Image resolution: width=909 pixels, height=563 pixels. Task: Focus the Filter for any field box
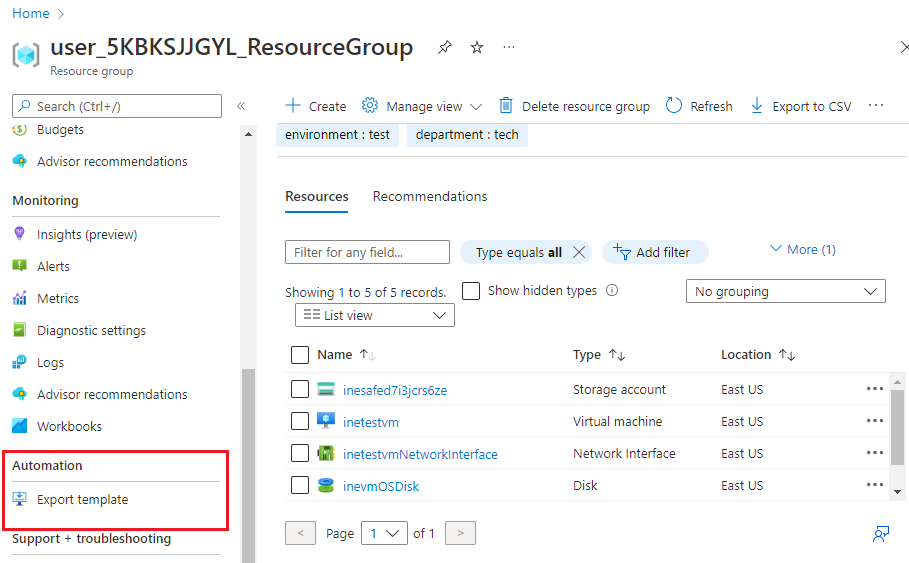coord(367,252)
